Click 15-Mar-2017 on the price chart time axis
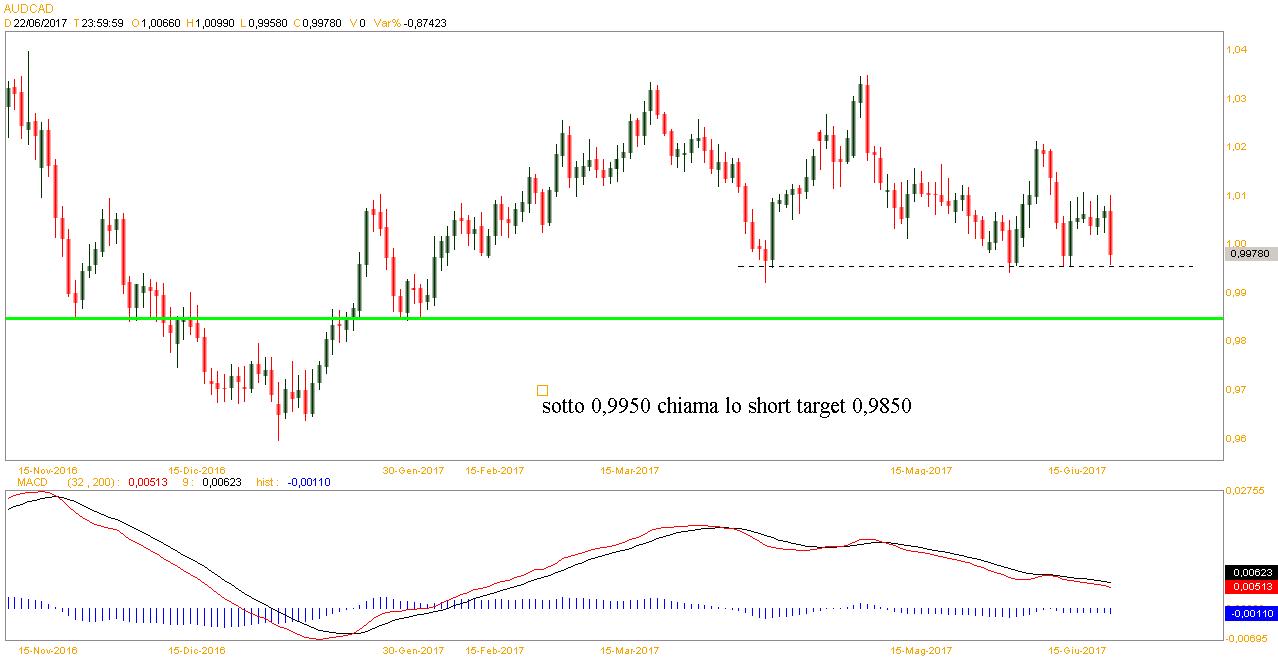This screenshot has height=668, width=1278. tap(628, 470)
